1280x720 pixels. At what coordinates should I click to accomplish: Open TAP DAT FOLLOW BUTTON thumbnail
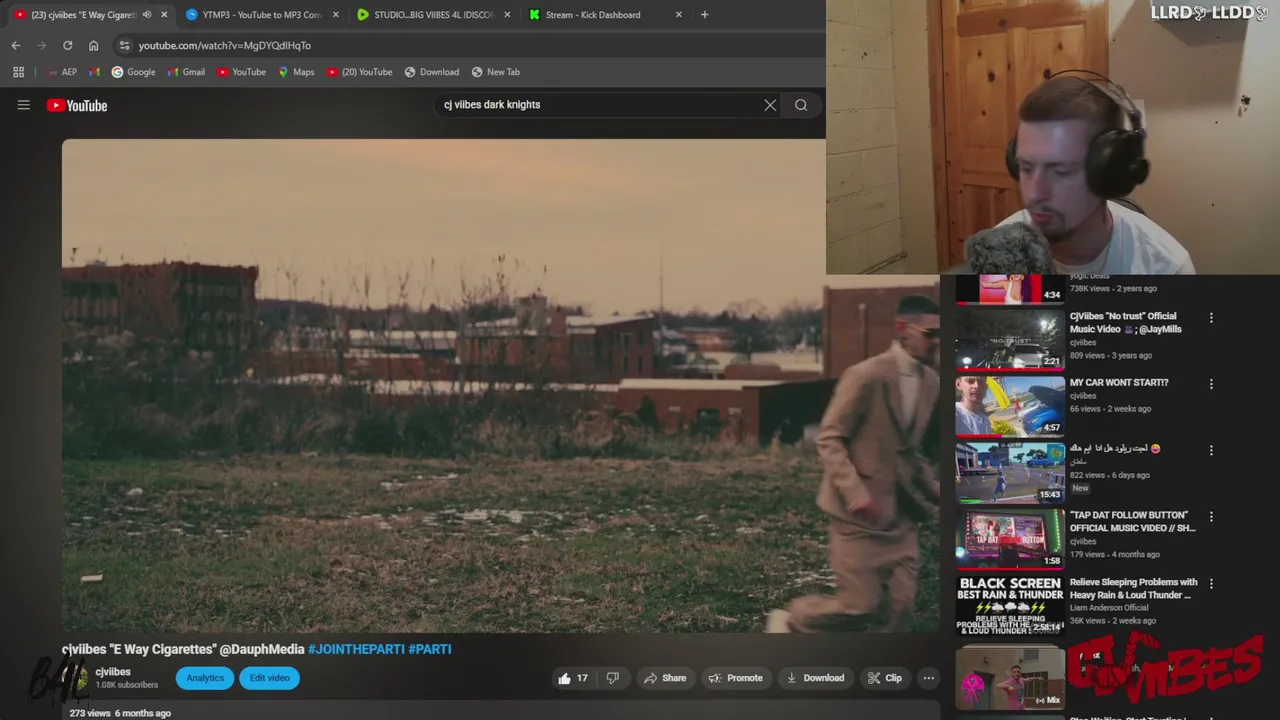coord(1010,538)
